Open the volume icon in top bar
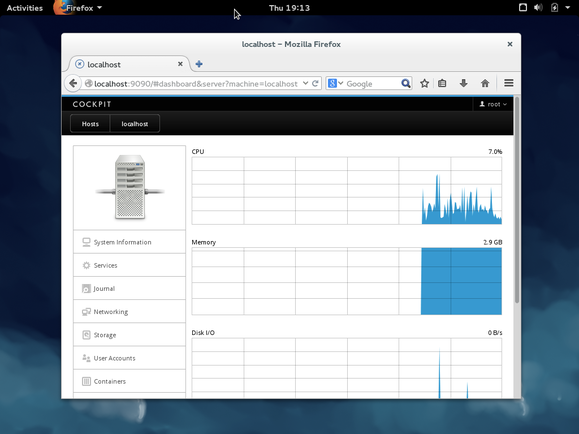Viewport: 579px width, 434px height. (538, 7)
